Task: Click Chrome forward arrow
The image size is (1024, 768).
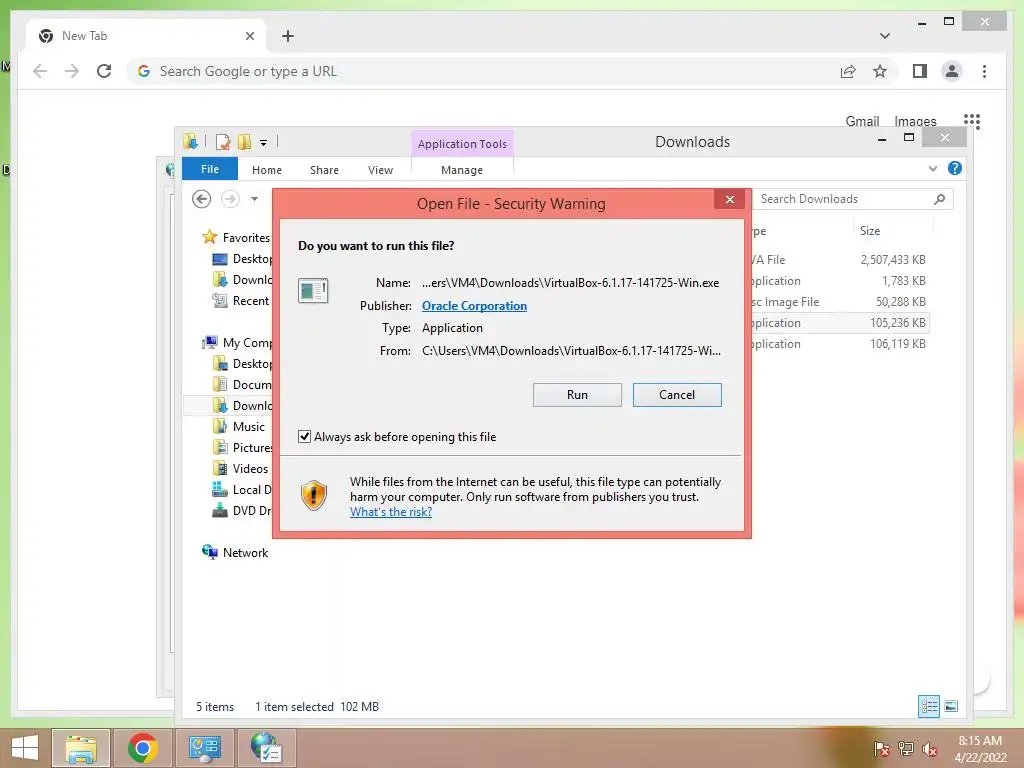Action: click(72, 71)
